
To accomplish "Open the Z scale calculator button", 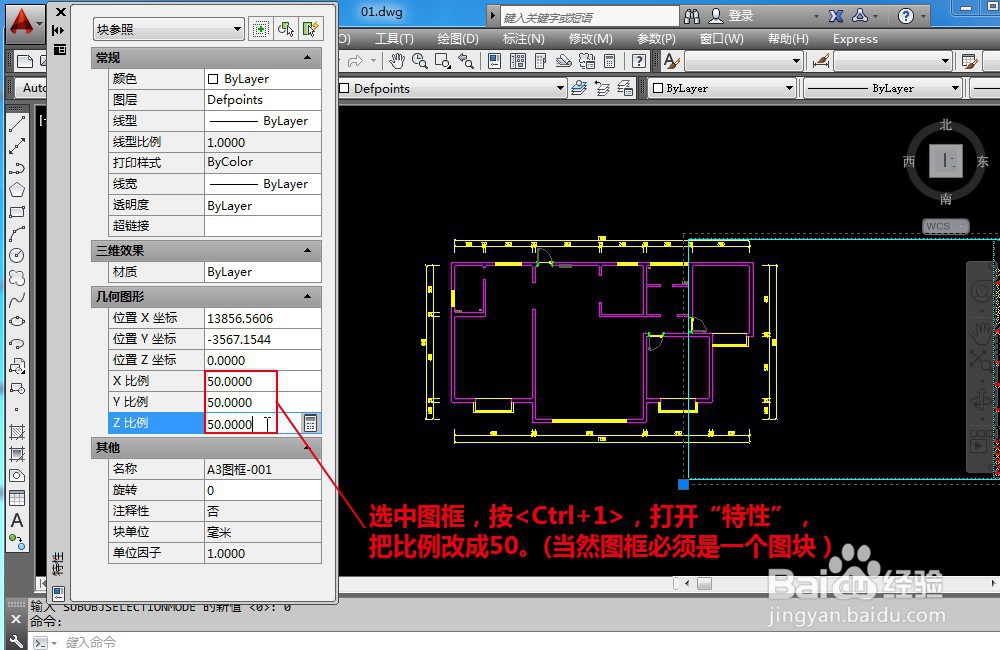I will tap(310, 423).
